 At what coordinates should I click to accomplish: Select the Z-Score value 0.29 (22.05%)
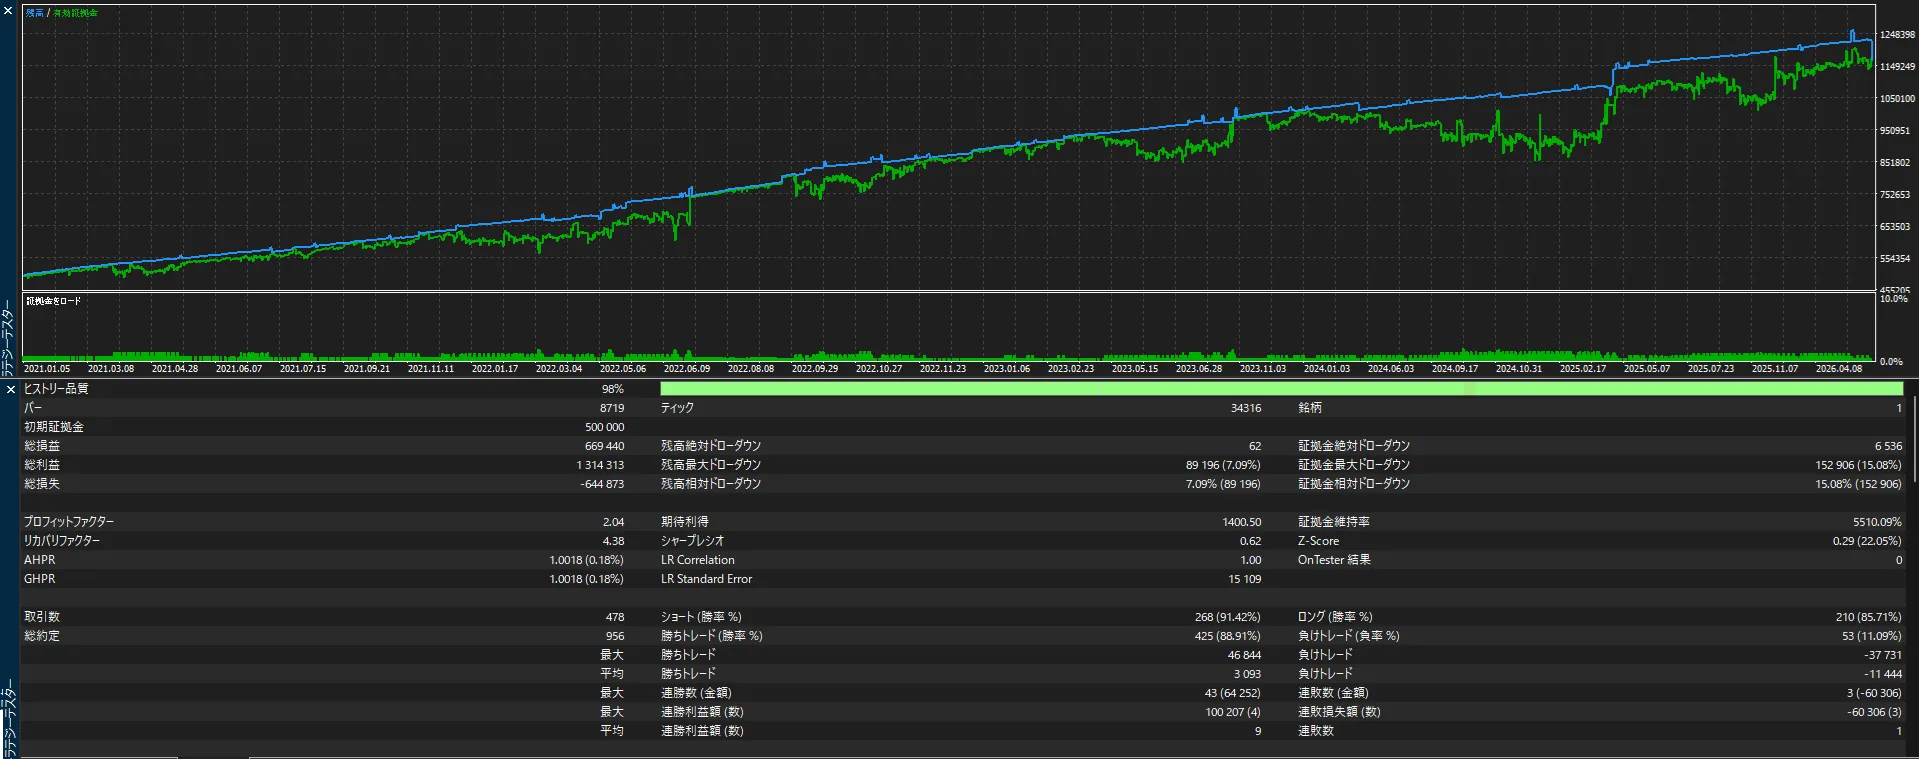click(x=1868, y=541)
